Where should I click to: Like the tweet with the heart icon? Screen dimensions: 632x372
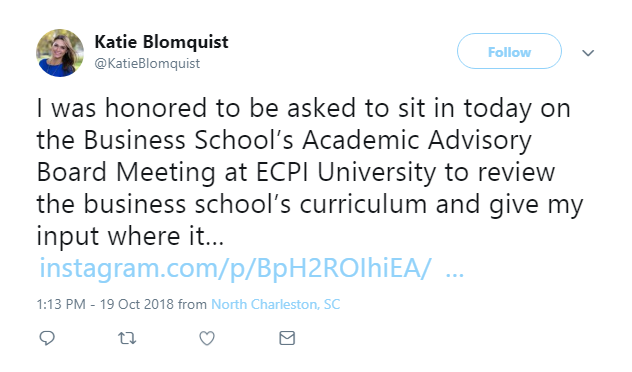[x=207, y=338]
